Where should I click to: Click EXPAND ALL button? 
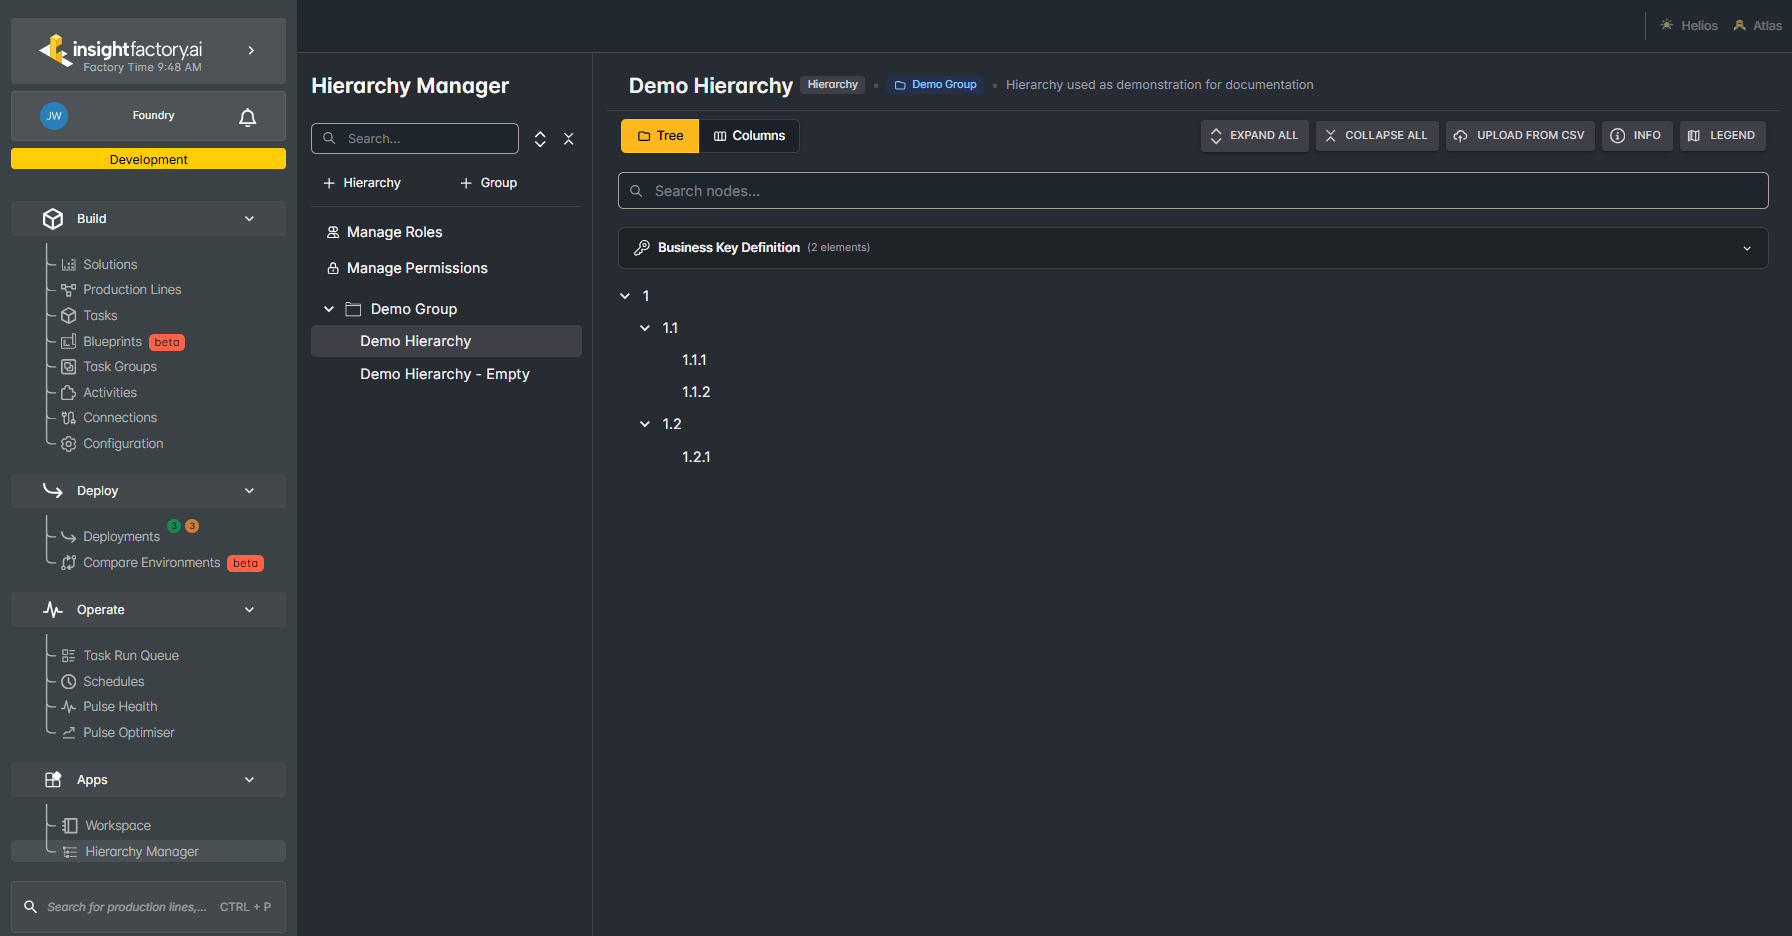click(x=1254, y=136)
